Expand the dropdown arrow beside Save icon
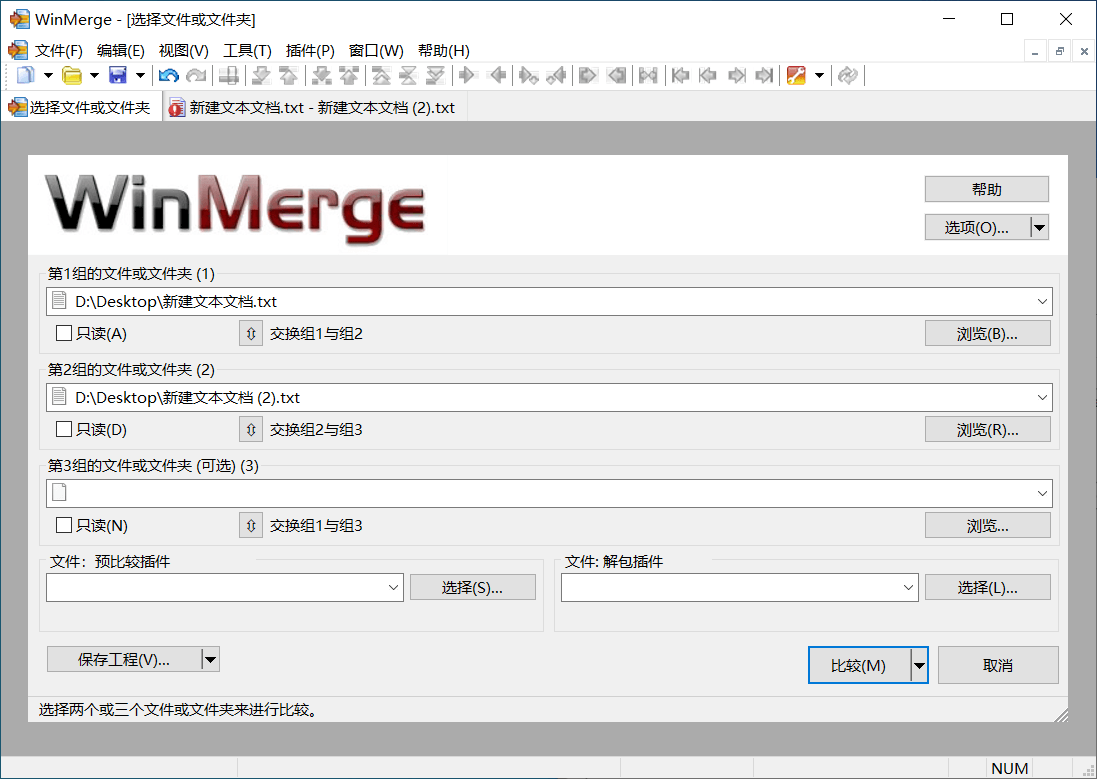Viewport: 1097px width, 779px height. (x=140, y=75)
